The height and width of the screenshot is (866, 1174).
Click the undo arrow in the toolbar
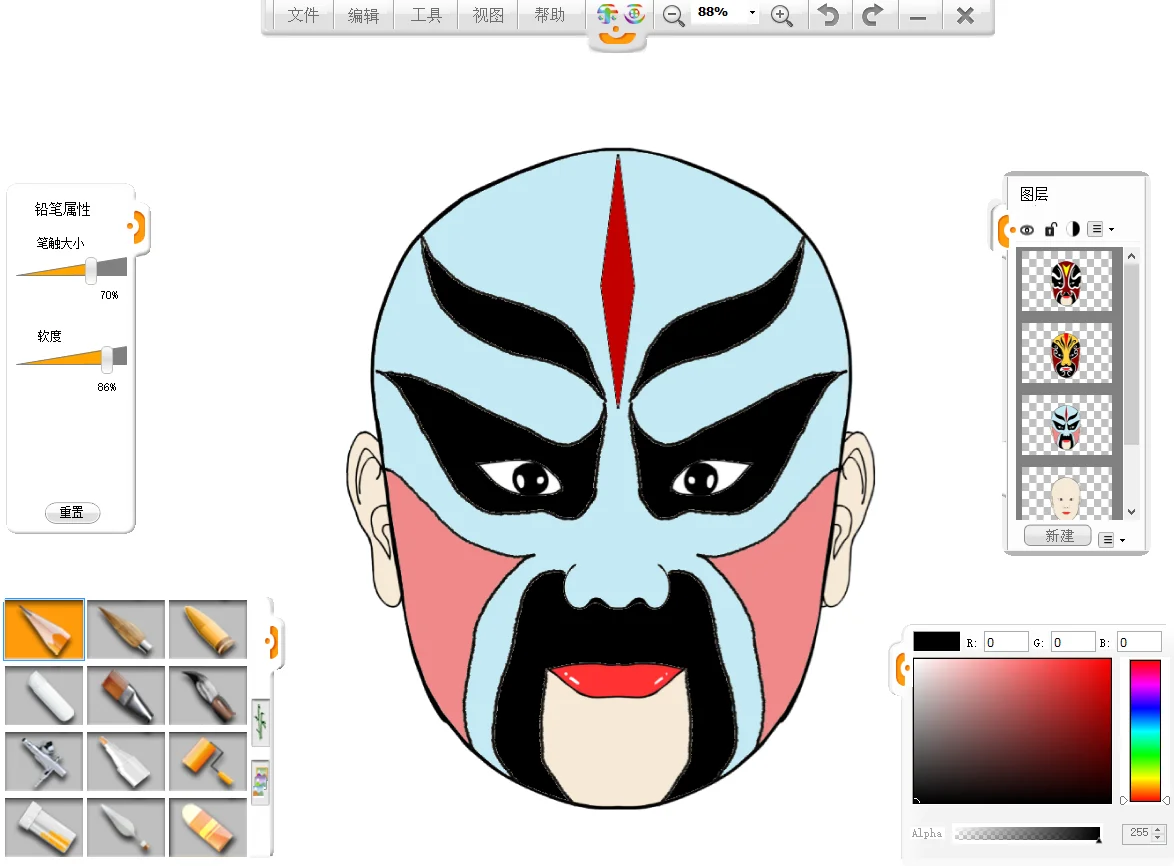829,16
